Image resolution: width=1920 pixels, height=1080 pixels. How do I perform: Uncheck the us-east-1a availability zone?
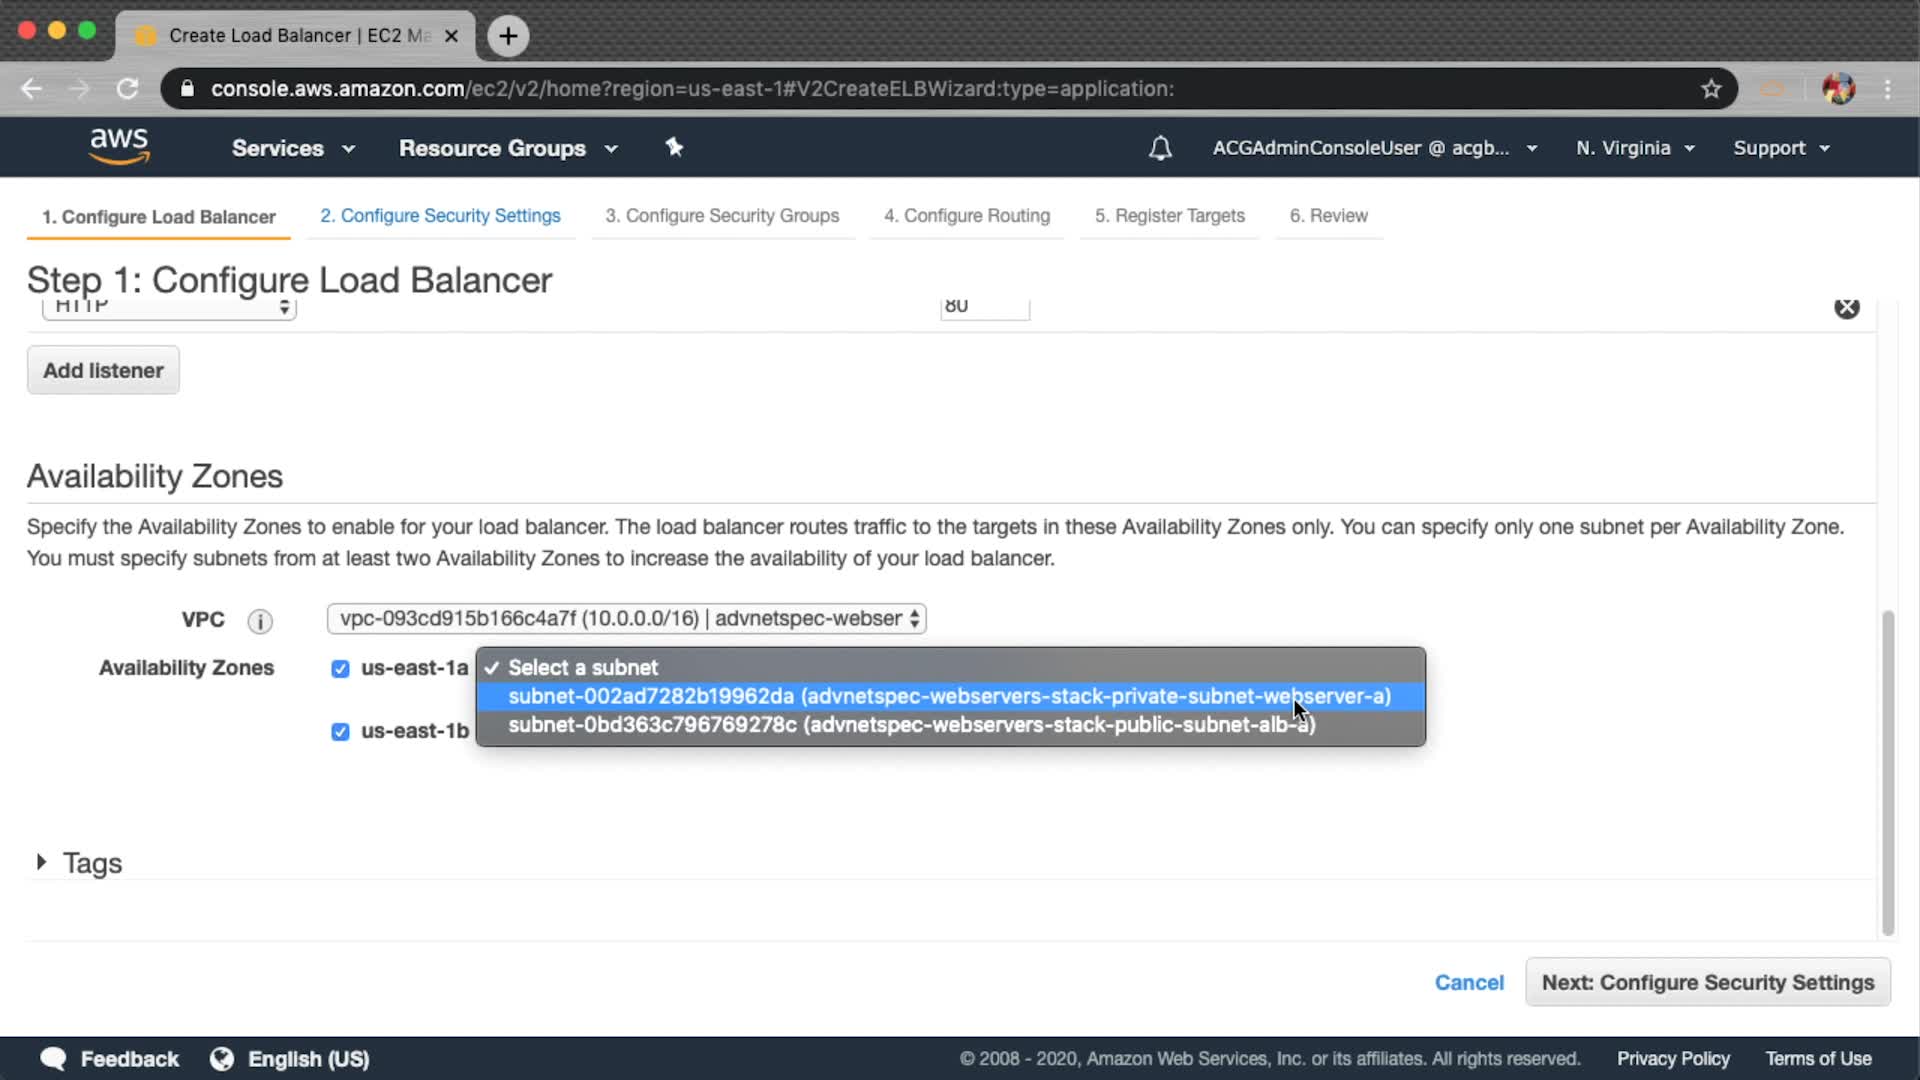340,669
